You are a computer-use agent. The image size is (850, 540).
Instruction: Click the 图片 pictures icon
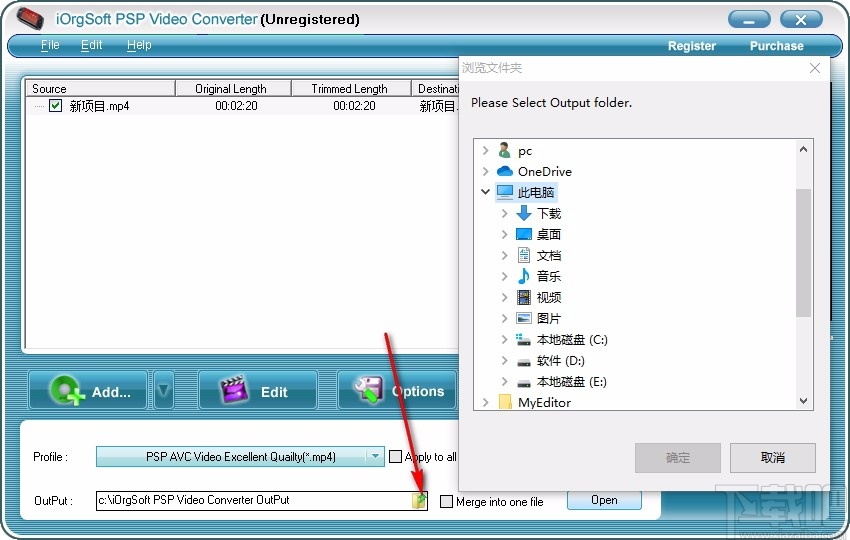click(524, 318)
